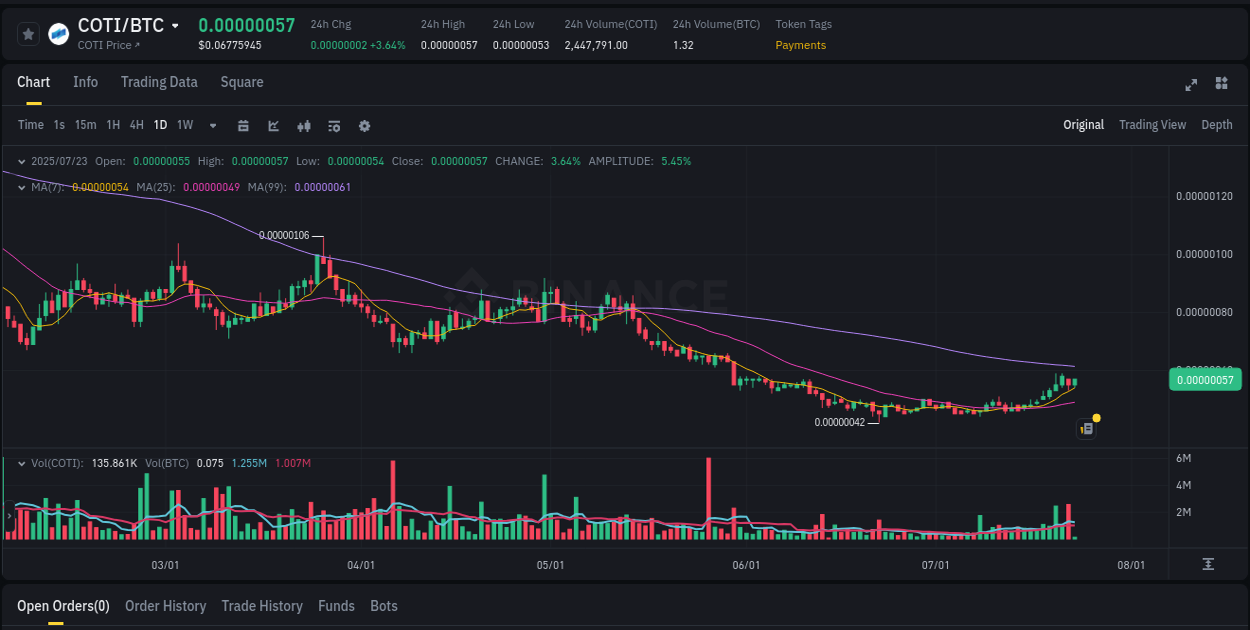The image size is (1250, 630).
Task: Open the indicators list icon
Action: coord(334,126)
